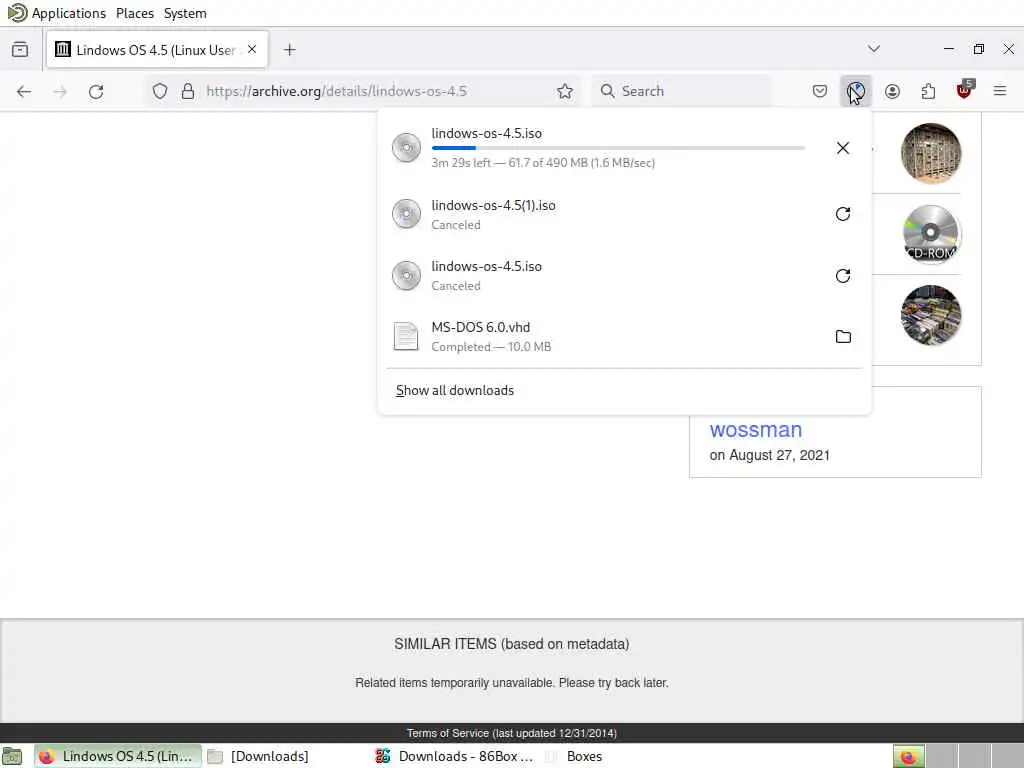
Task: Cancel the active lindows-os-4.5.iso download
Action: [843, 148]
